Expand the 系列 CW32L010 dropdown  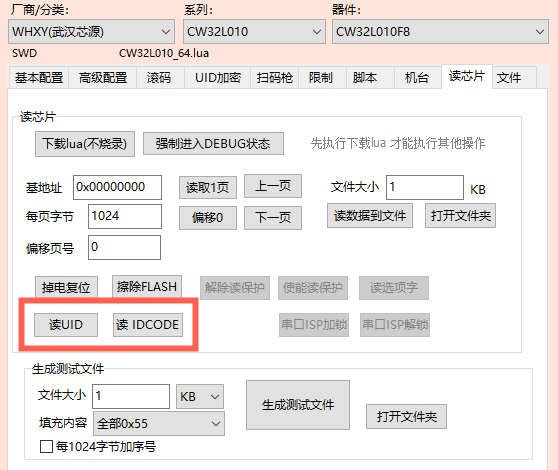coord(254,32)
